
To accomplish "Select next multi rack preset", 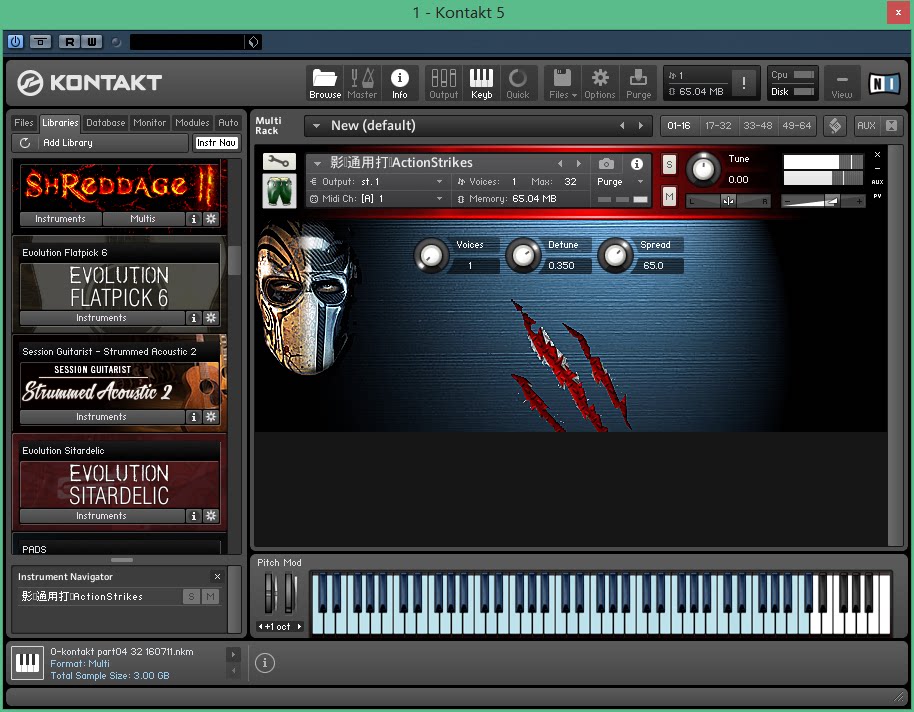I will click(641, 125).
